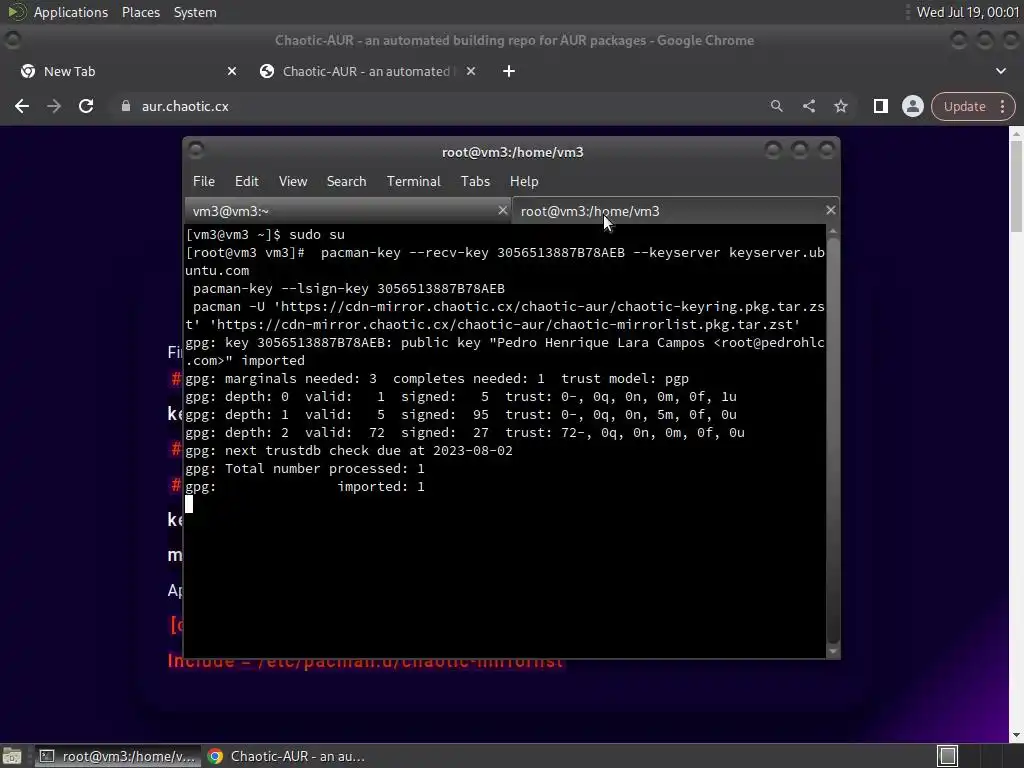The width and height of the screenshot is (1024, 768).
Task: Open the Chrome profile avatar
Action: 912,106
